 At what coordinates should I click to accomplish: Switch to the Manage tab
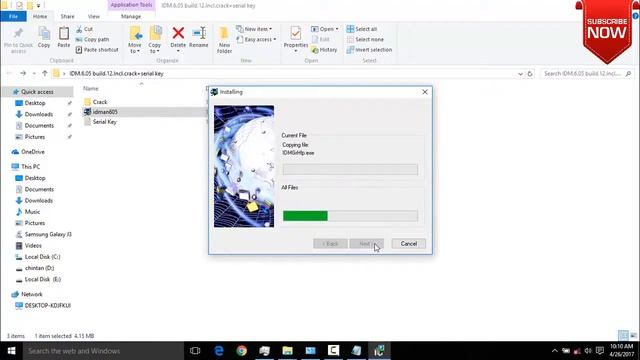(x=131, y=16)
